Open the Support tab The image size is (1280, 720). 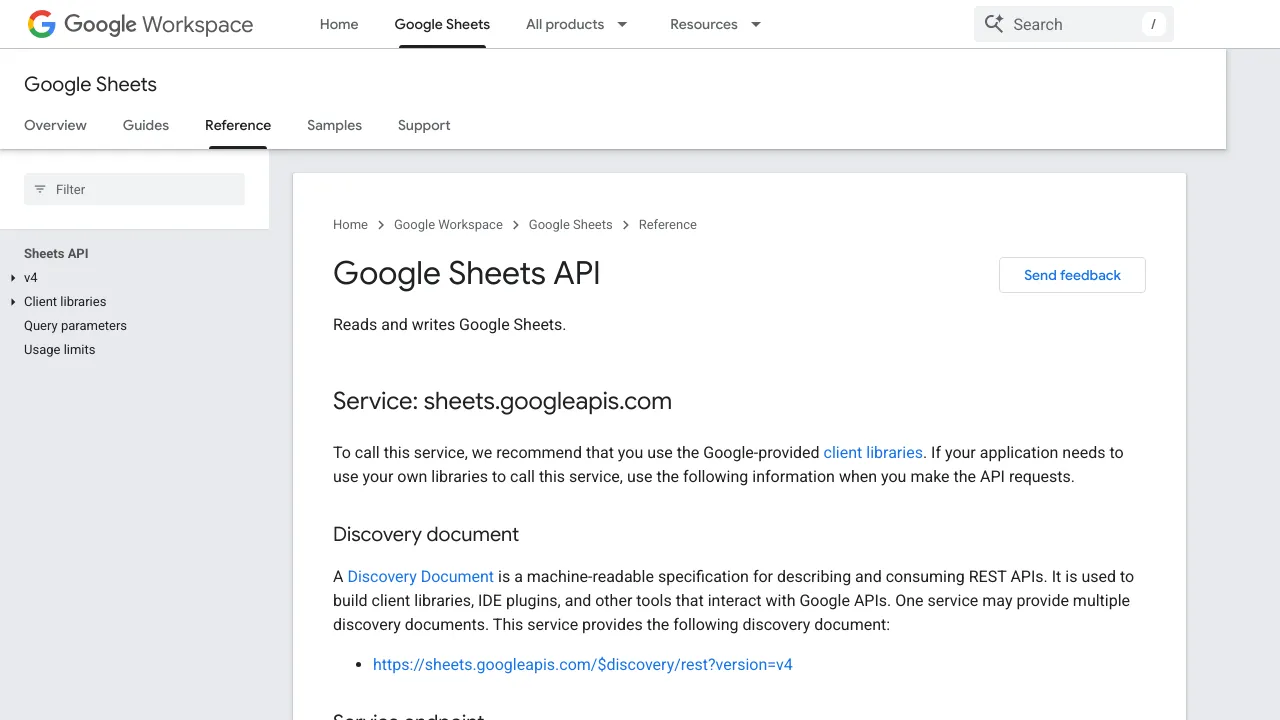click(x=424, y=125)
